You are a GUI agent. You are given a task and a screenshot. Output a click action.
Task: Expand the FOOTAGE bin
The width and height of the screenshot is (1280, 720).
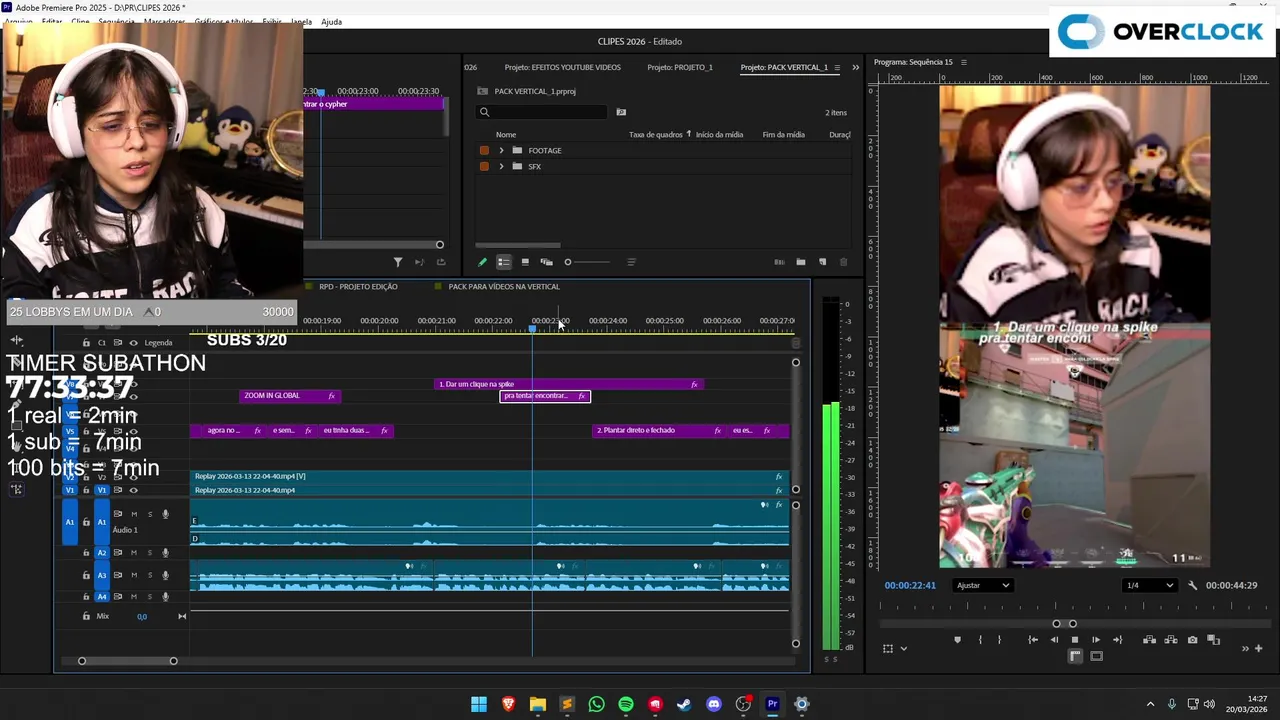point(501,151)
